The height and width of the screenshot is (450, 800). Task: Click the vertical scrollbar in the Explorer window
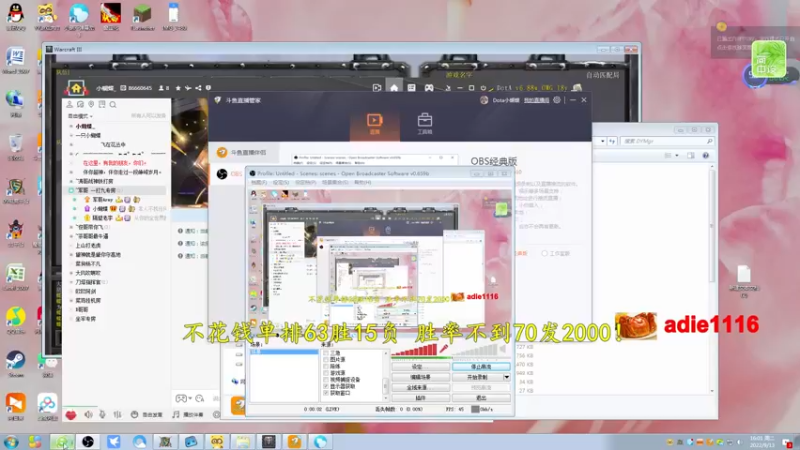pos(712,278)
